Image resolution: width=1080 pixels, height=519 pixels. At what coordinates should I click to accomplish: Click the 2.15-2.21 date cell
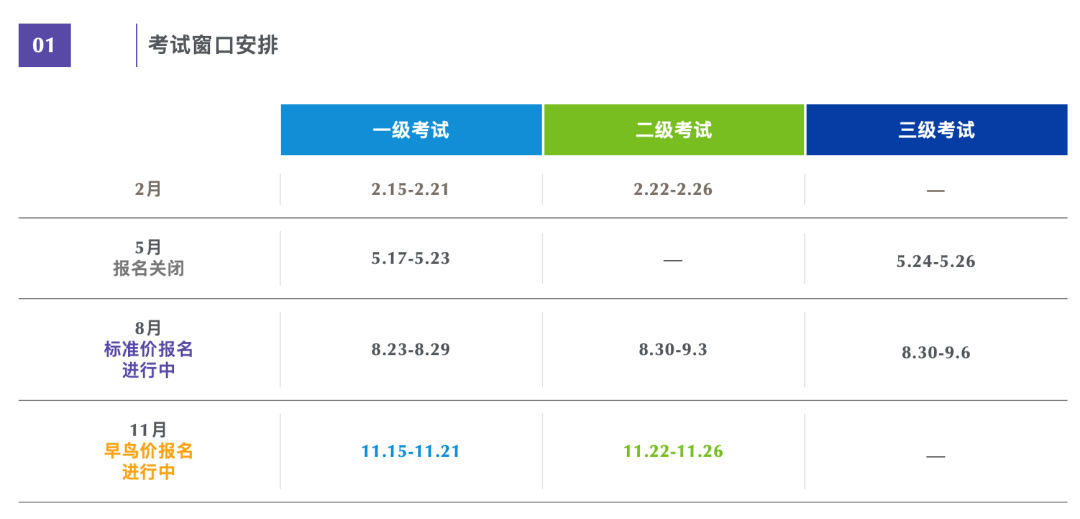pyautogui.click(x=411, y=189)
